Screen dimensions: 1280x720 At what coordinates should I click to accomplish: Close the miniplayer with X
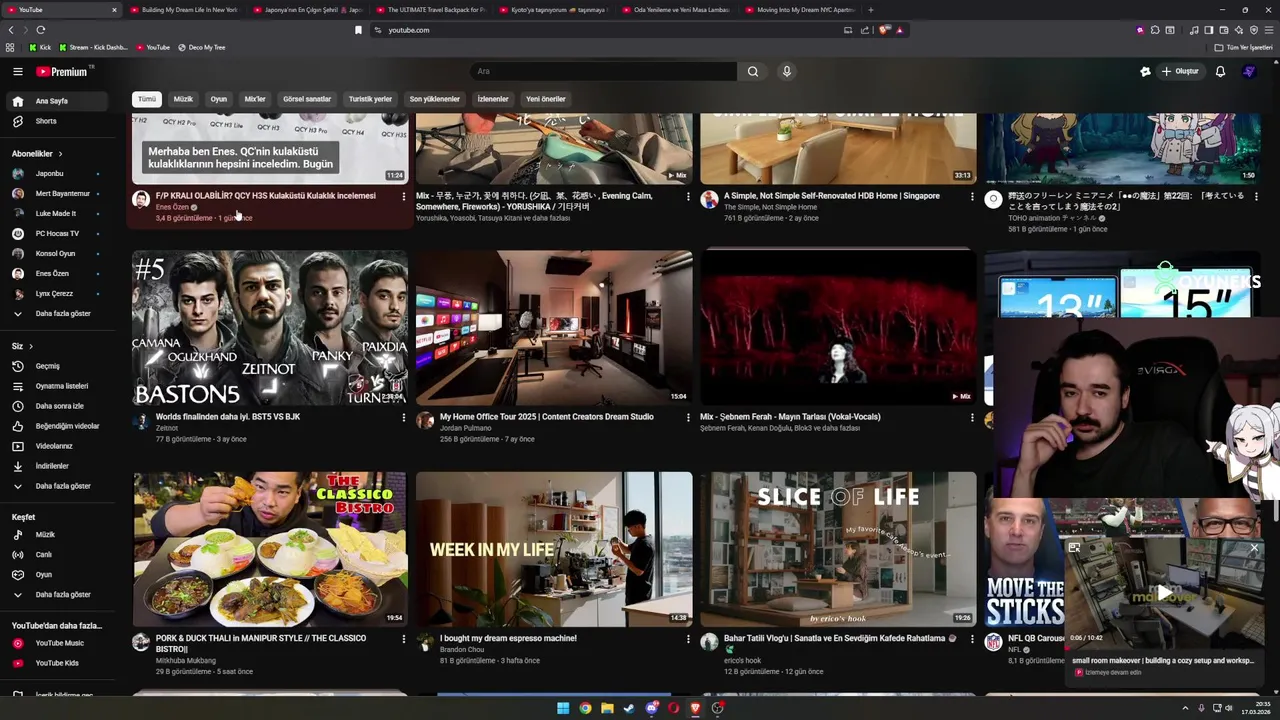coord(1254,548)
